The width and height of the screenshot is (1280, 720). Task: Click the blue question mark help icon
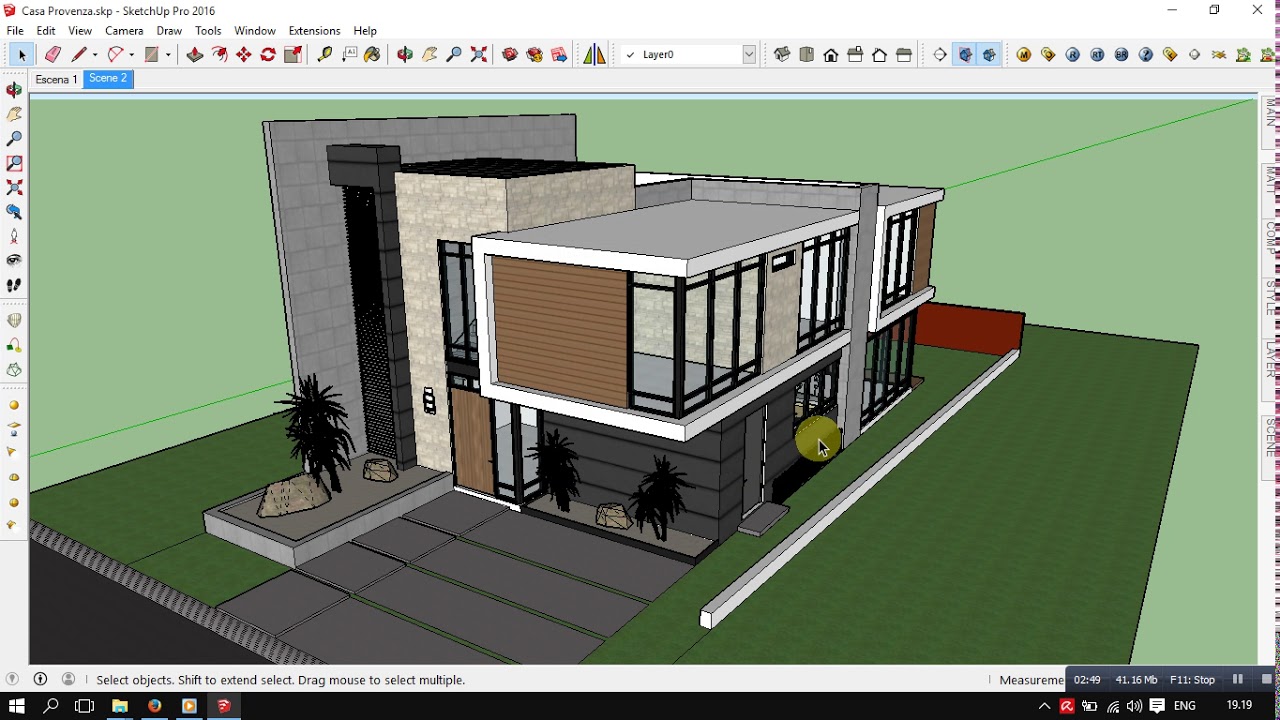tap(1146, 55)
